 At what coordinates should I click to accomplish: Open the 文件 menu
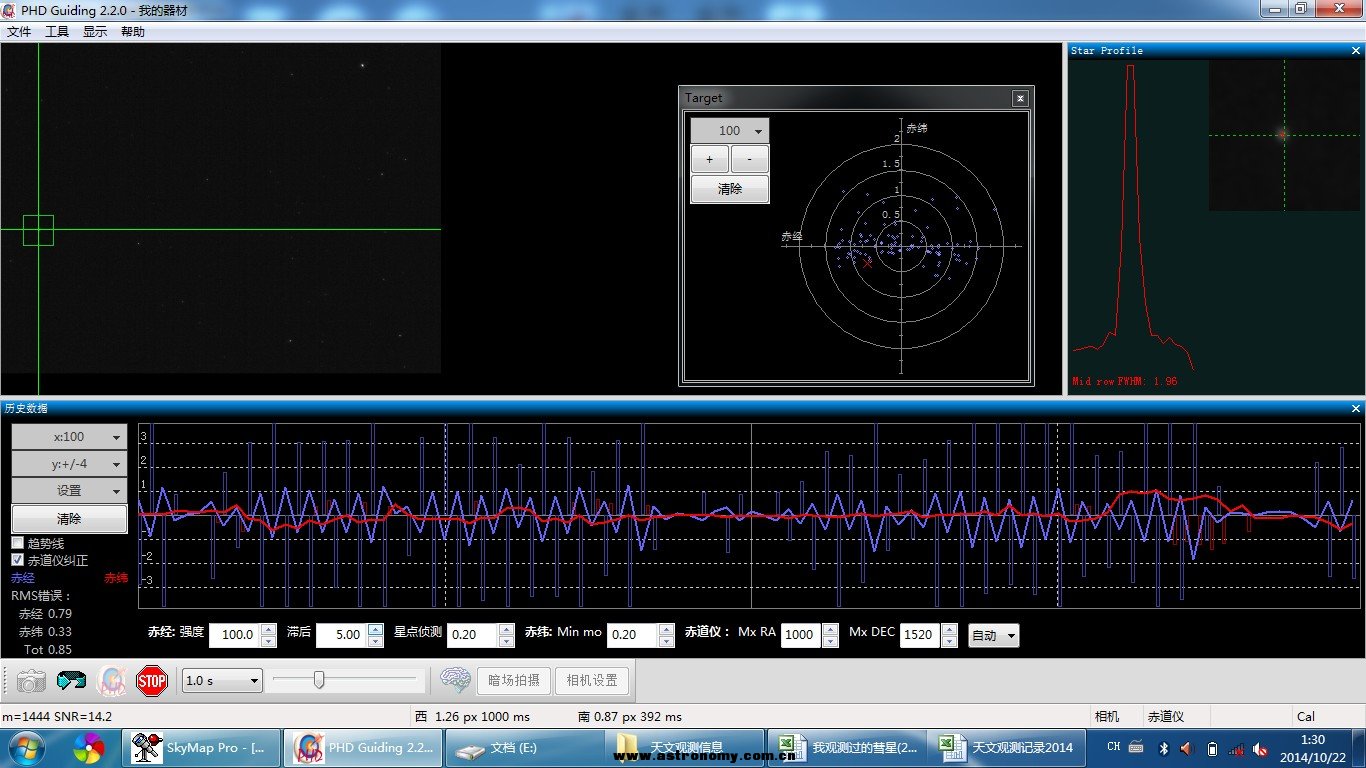point(19,32)
